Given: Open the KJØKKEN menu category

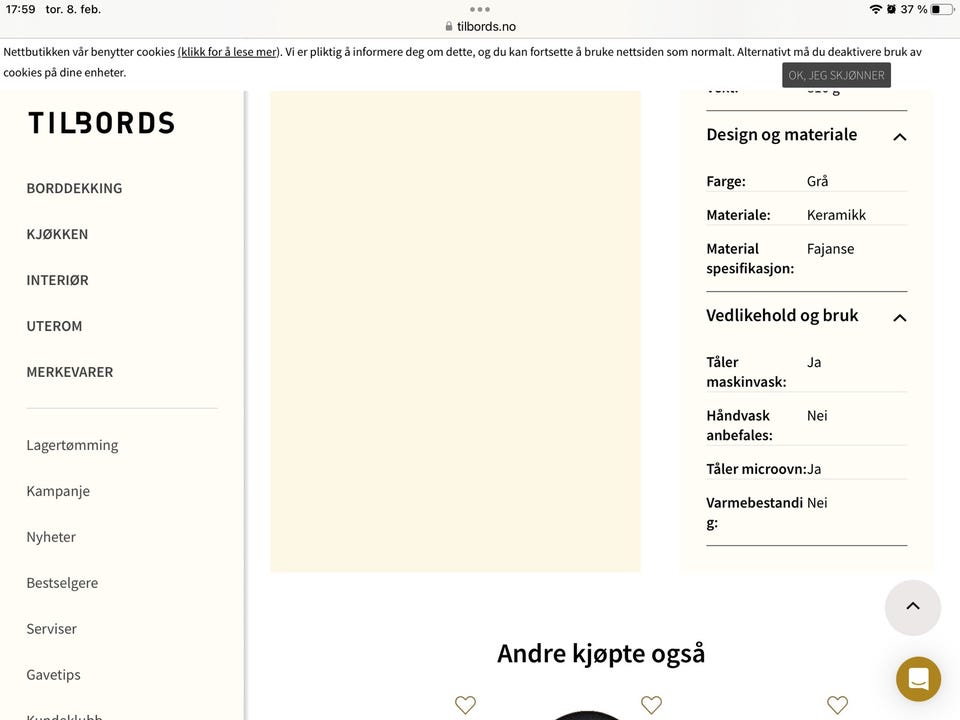Looking at the screenshot, I should (57, 233).
